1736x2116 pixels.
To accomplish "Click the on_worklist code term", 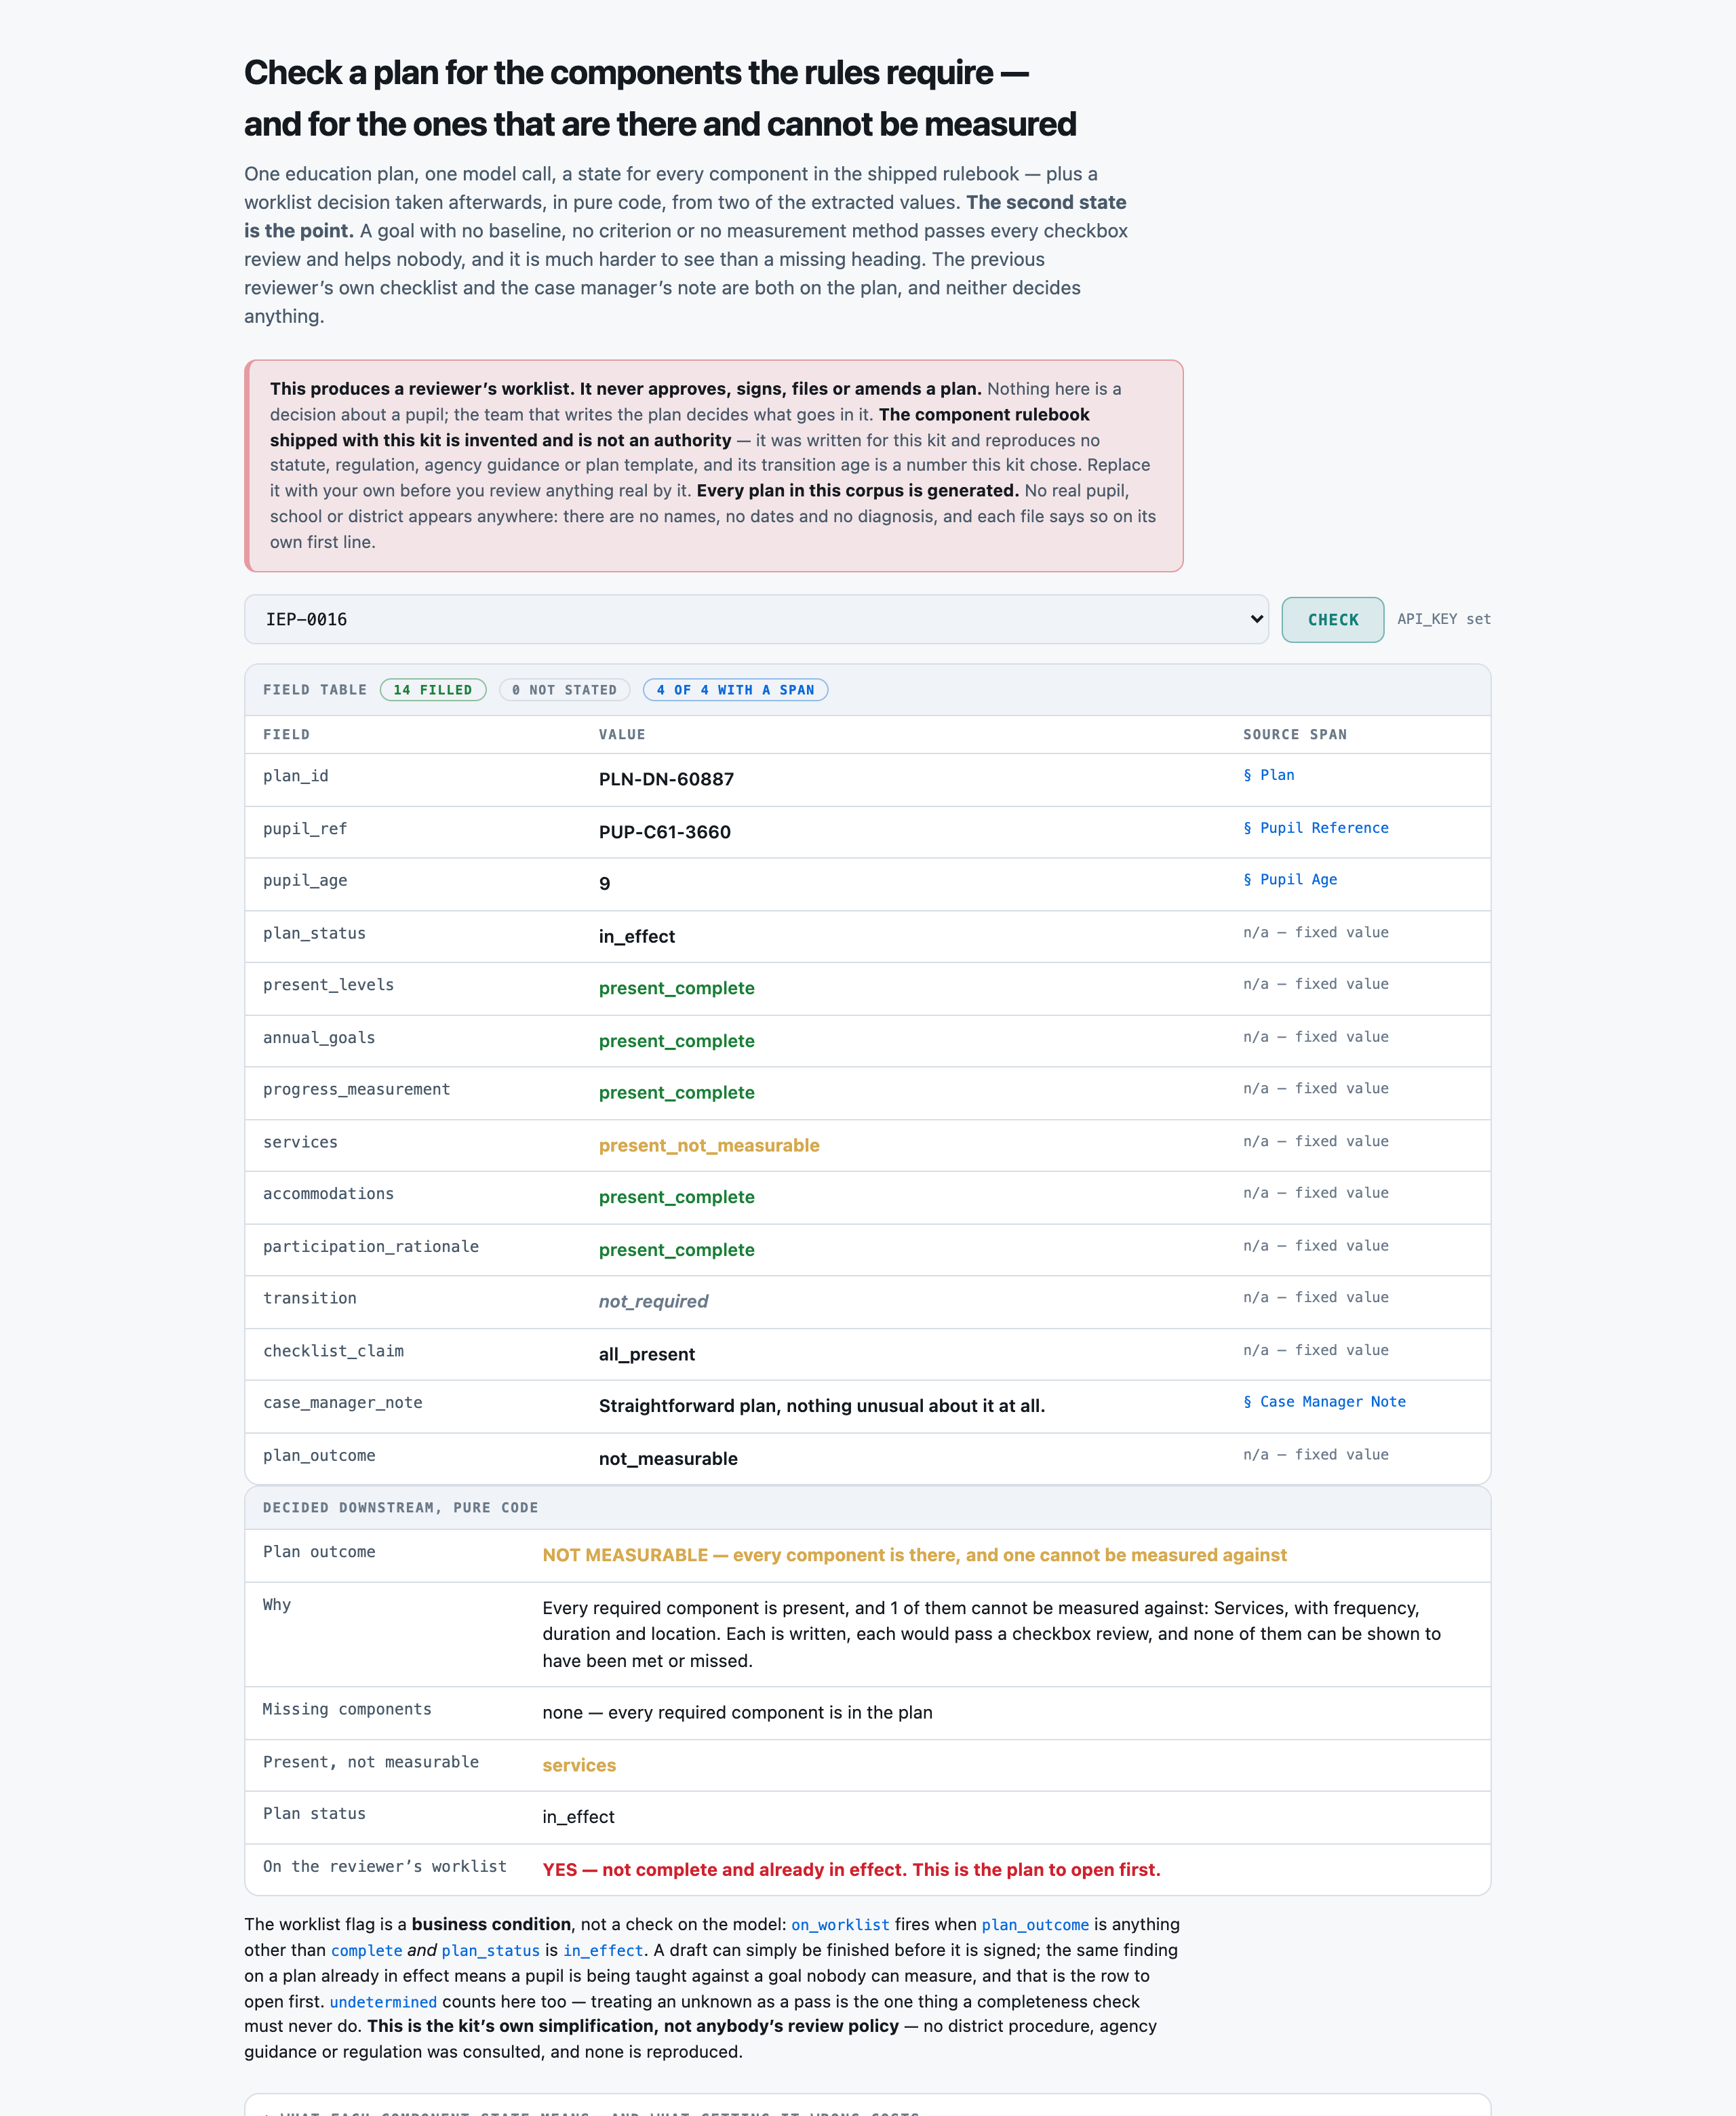I will pos(840,1925).
